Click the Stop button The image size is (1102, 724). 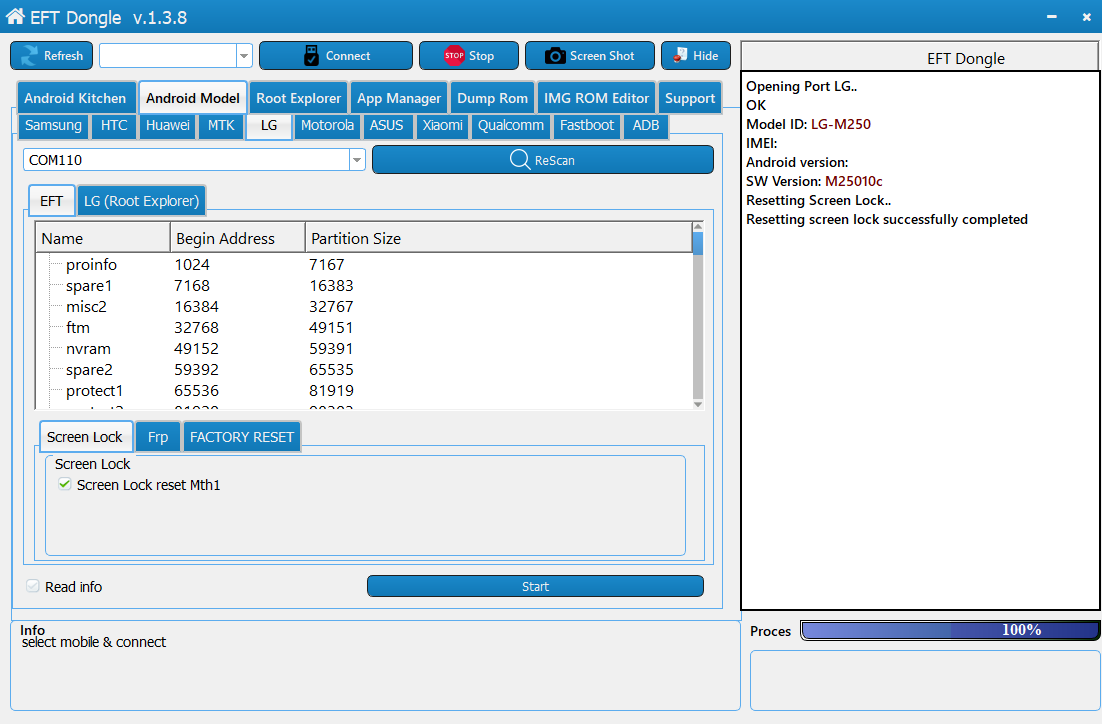[469, 56]
